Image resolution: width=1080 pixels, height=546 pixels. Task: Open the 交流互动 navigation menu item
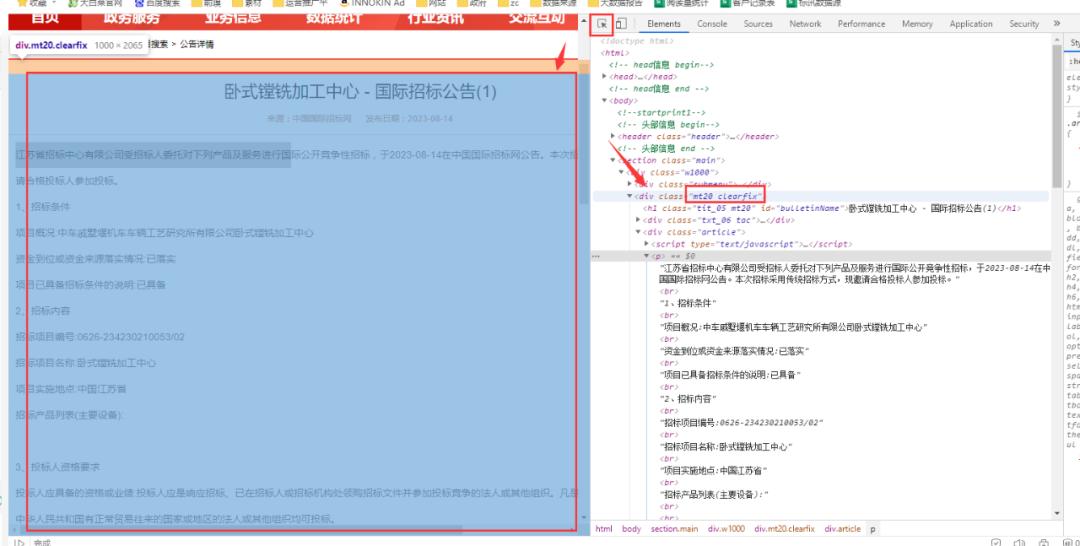[x=536, y=19]
